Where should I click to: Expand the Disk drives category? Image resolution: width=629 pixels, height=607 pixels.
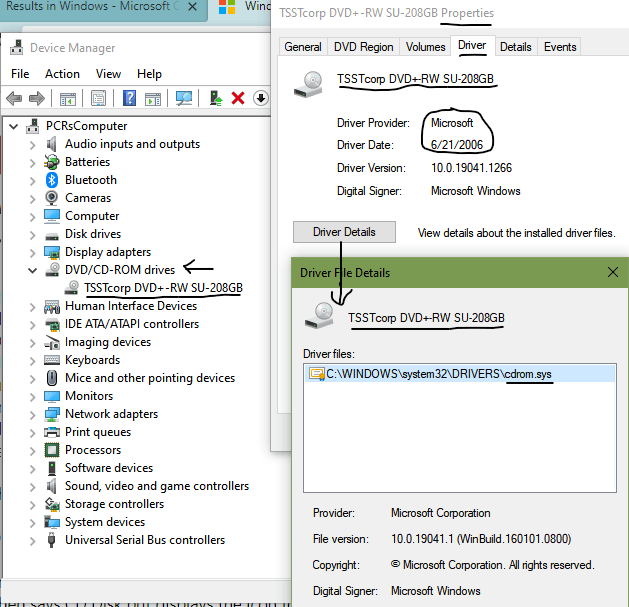click(x=32, y=235)
